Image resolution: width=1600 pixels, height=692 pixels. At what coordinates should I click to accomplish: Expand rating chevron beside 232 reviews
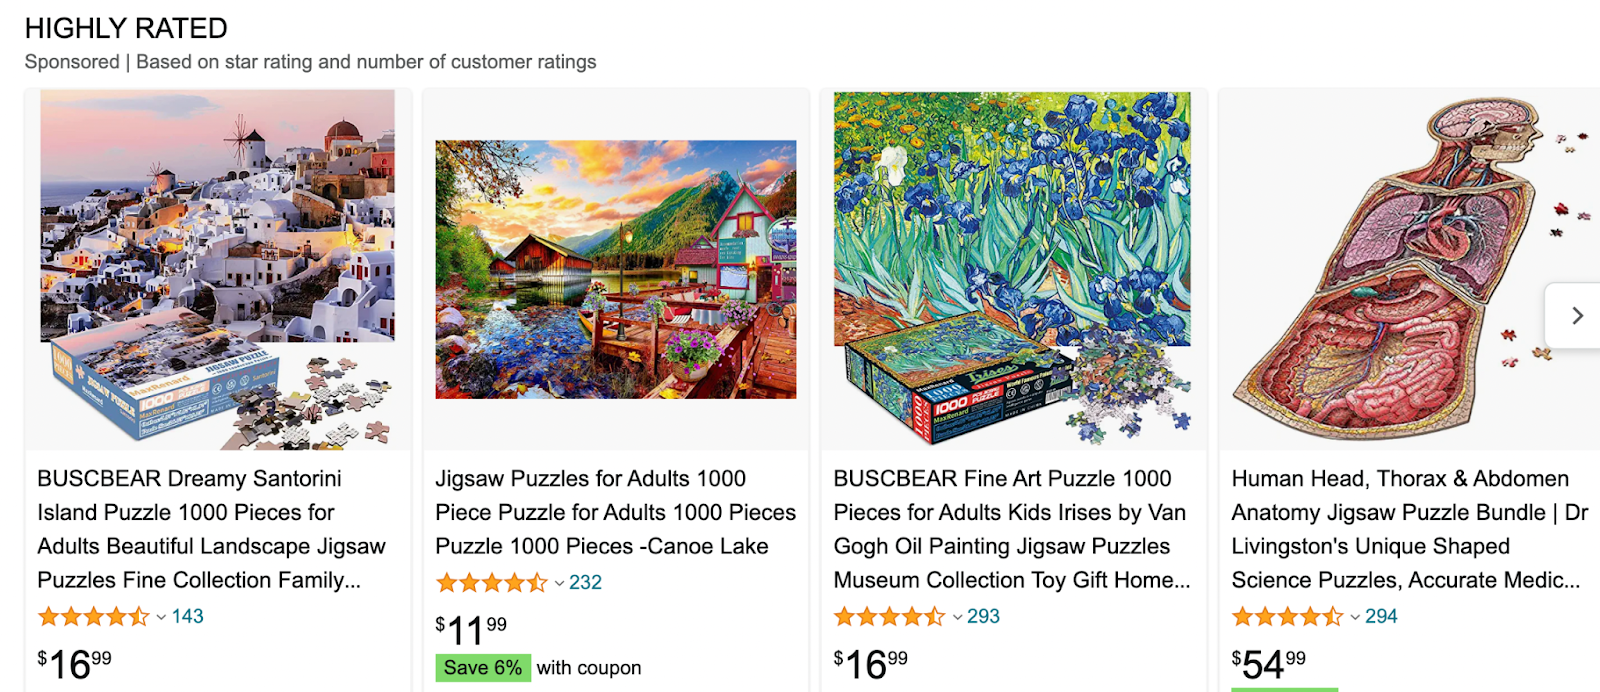(x=559, y=583)
